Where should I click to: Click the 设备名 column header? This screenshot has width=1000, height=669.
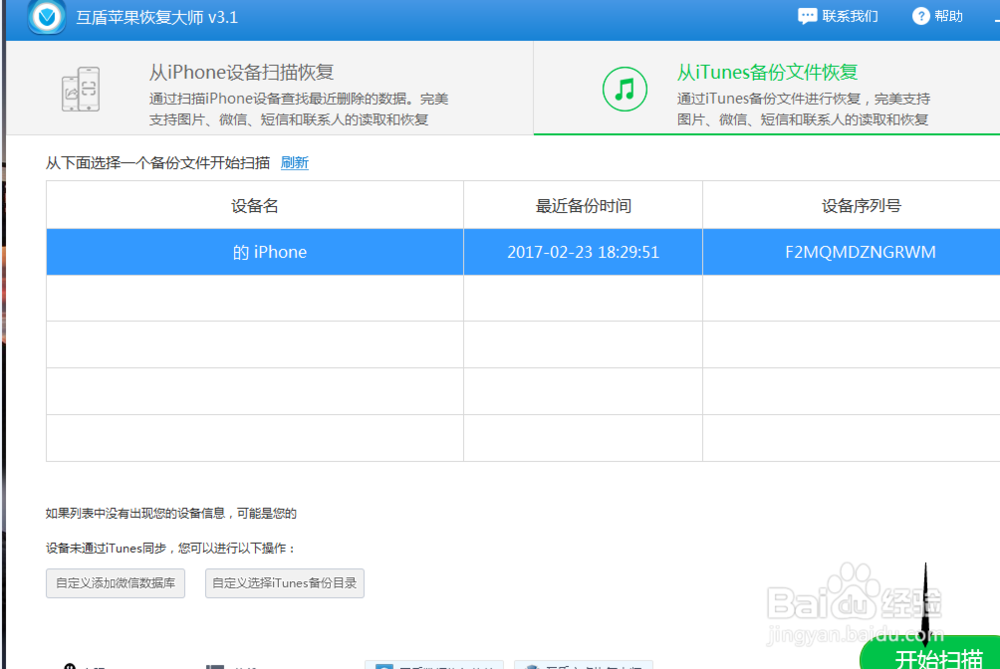pos(254,205)
